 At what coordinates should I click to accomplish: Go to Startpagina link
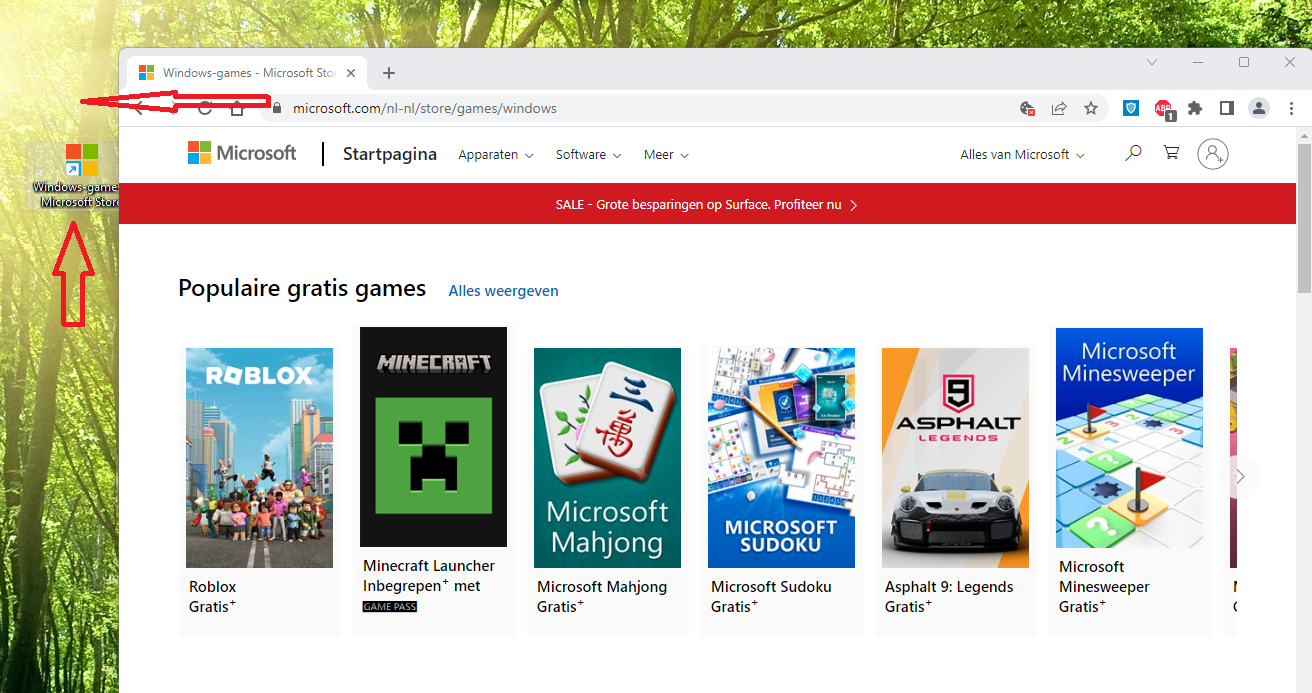tap(390, 154)
